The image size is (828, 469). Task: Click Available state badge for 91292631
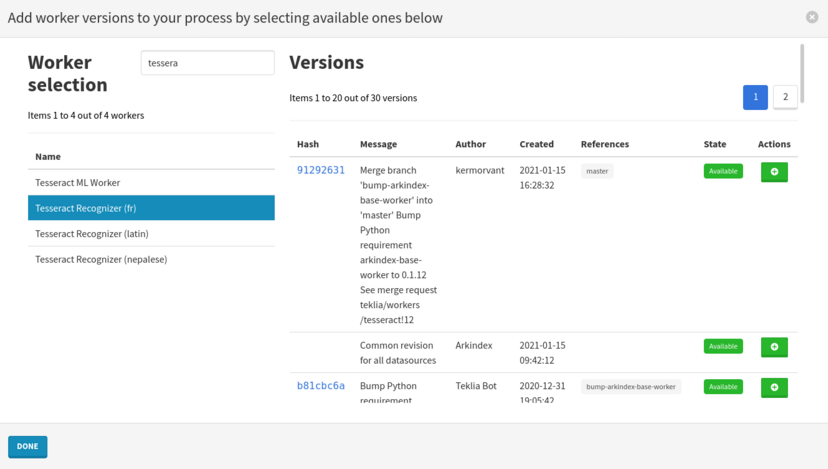point(723,171)
